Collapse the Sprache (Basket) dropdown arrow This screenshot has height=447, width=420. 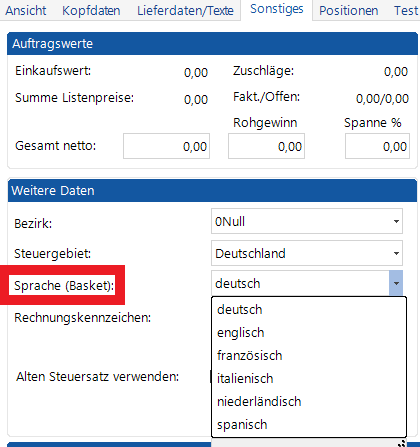click(396, 283)
